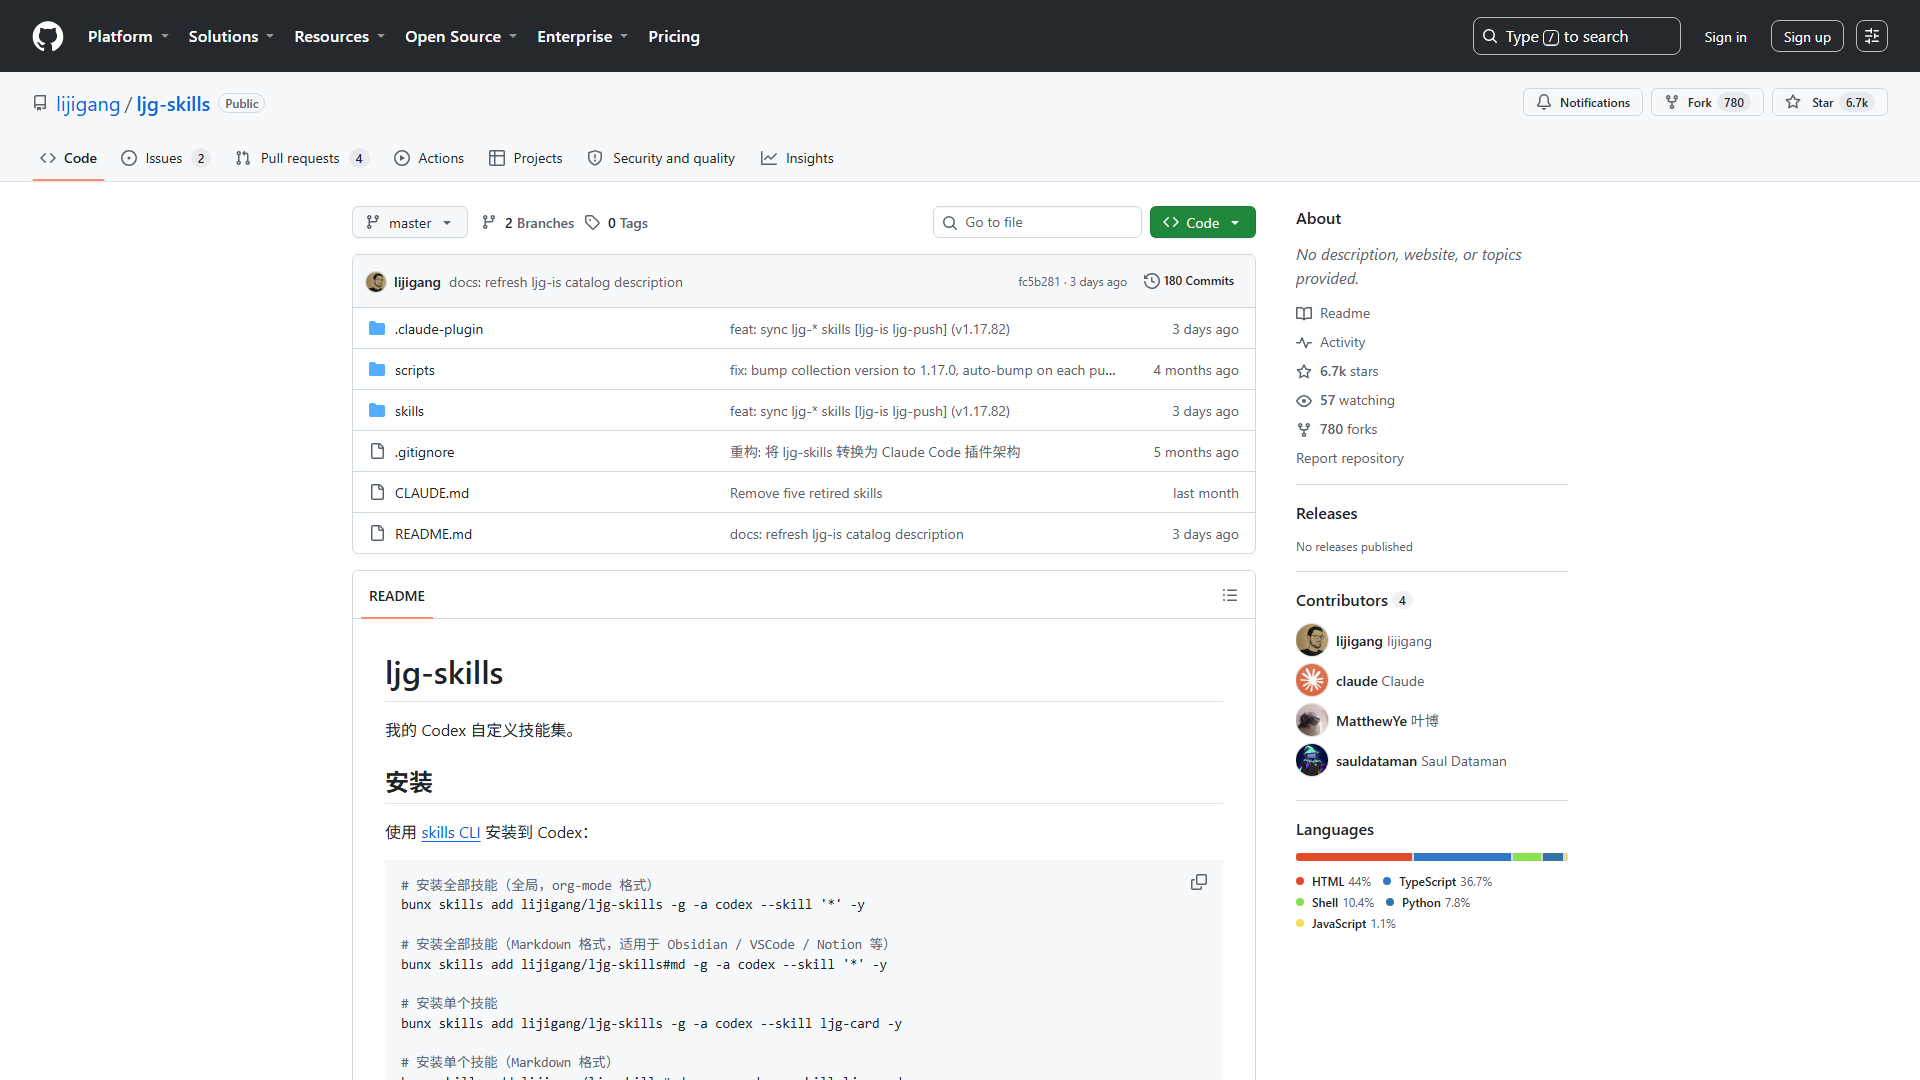Viewport: 1920px width, 1080px height.
Task: Copy the README install code block
Action: click(1198, 882)
